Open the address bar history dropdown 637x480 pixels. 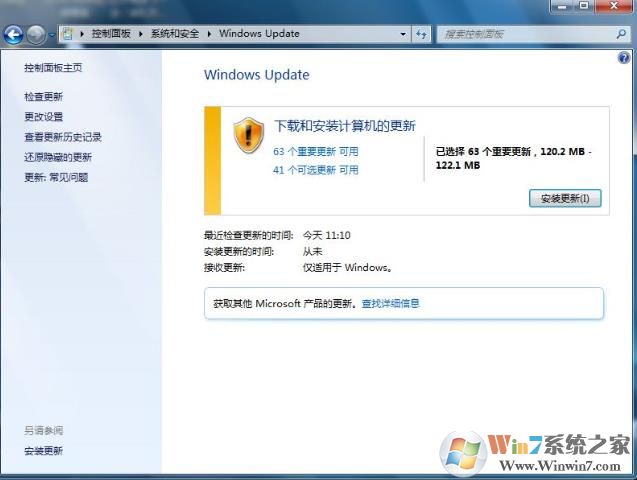point(403,34)
